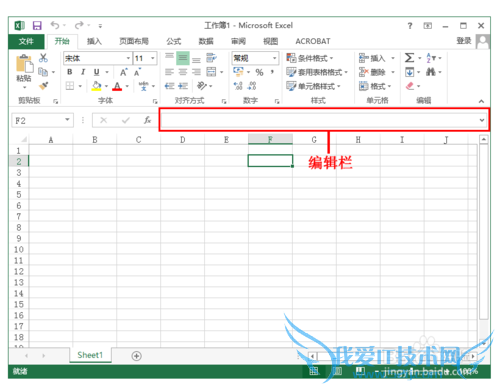This screenshot has width=500, height=389.
Task: Open 条件格式 conditional formatting menu
Action: pos(310,58)
